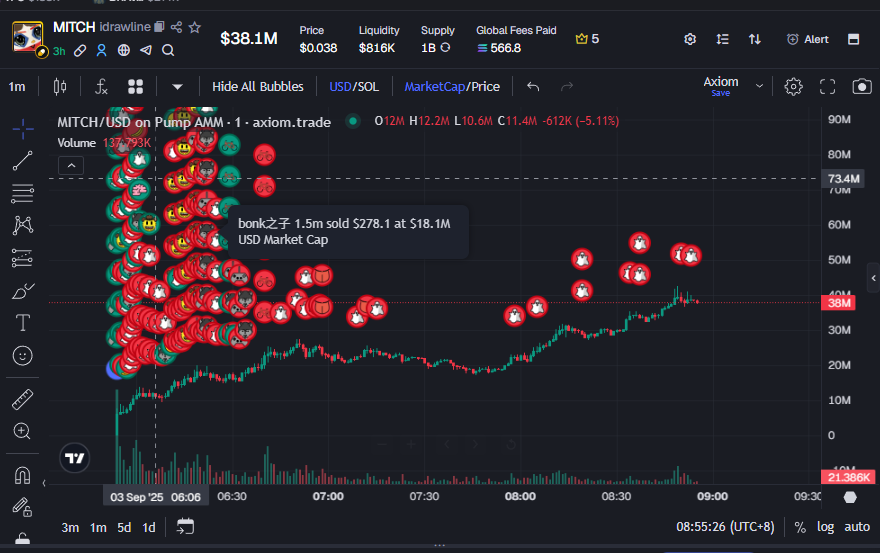Click the idrawline token name
880x553 pixels.
coord(125,26)
